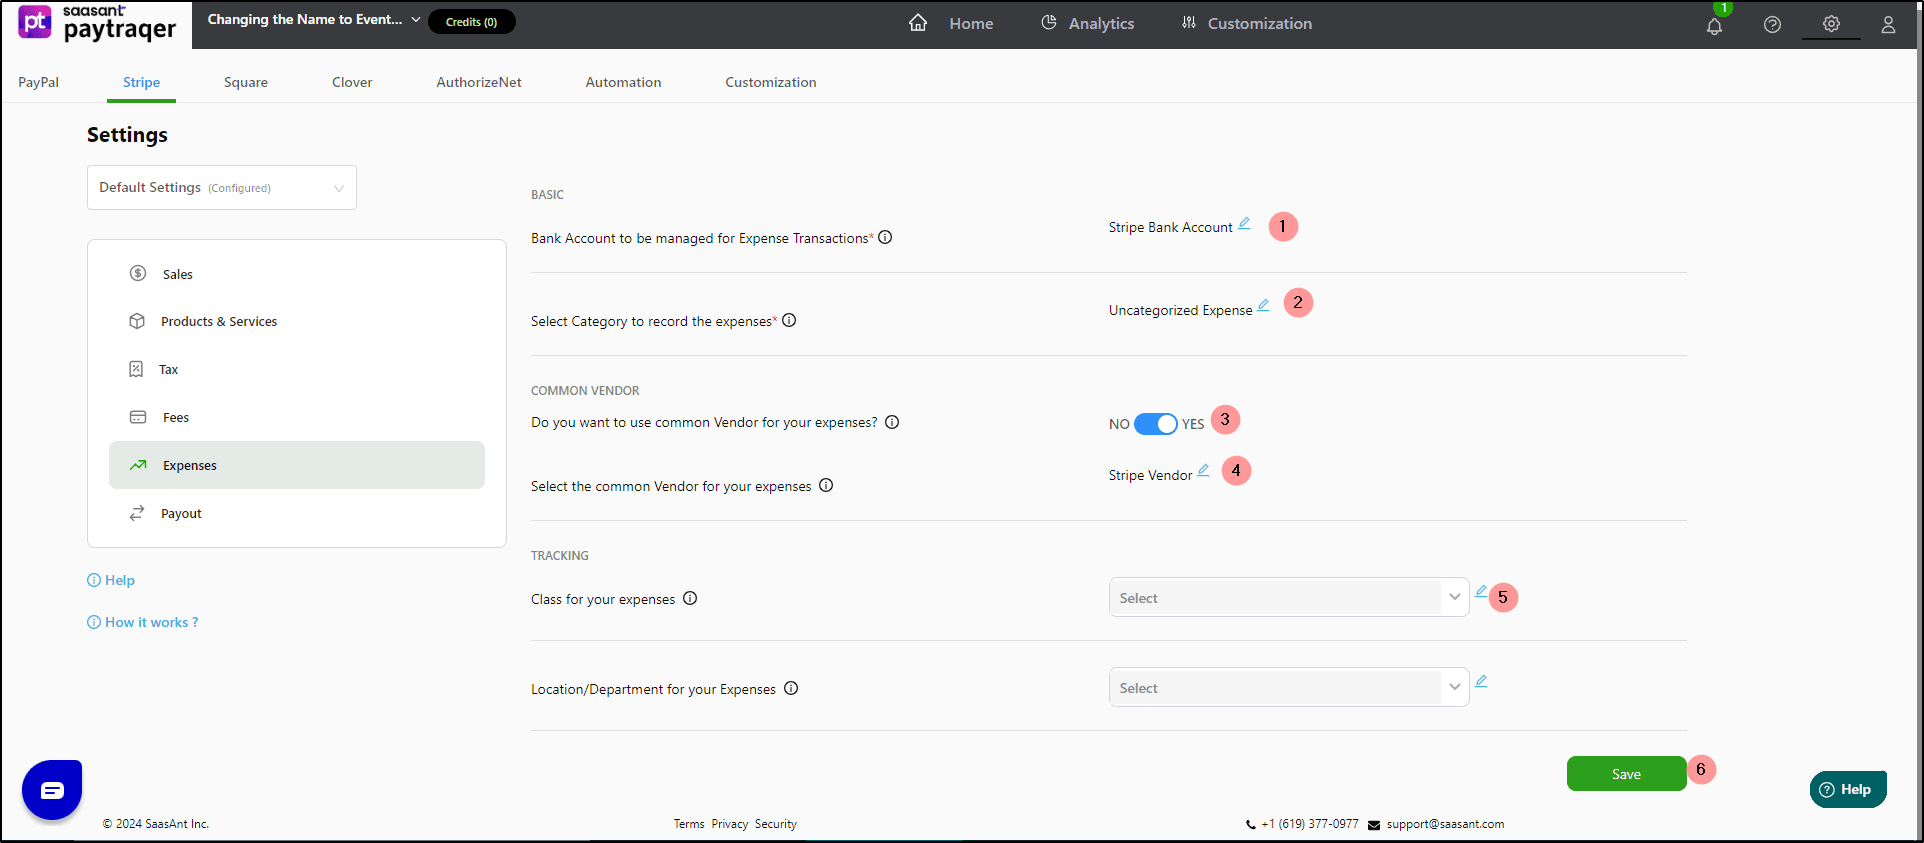Click the Uncategorized Expense value text
The height and width of the screenshot is (843, 1924).
(1180, 311)
